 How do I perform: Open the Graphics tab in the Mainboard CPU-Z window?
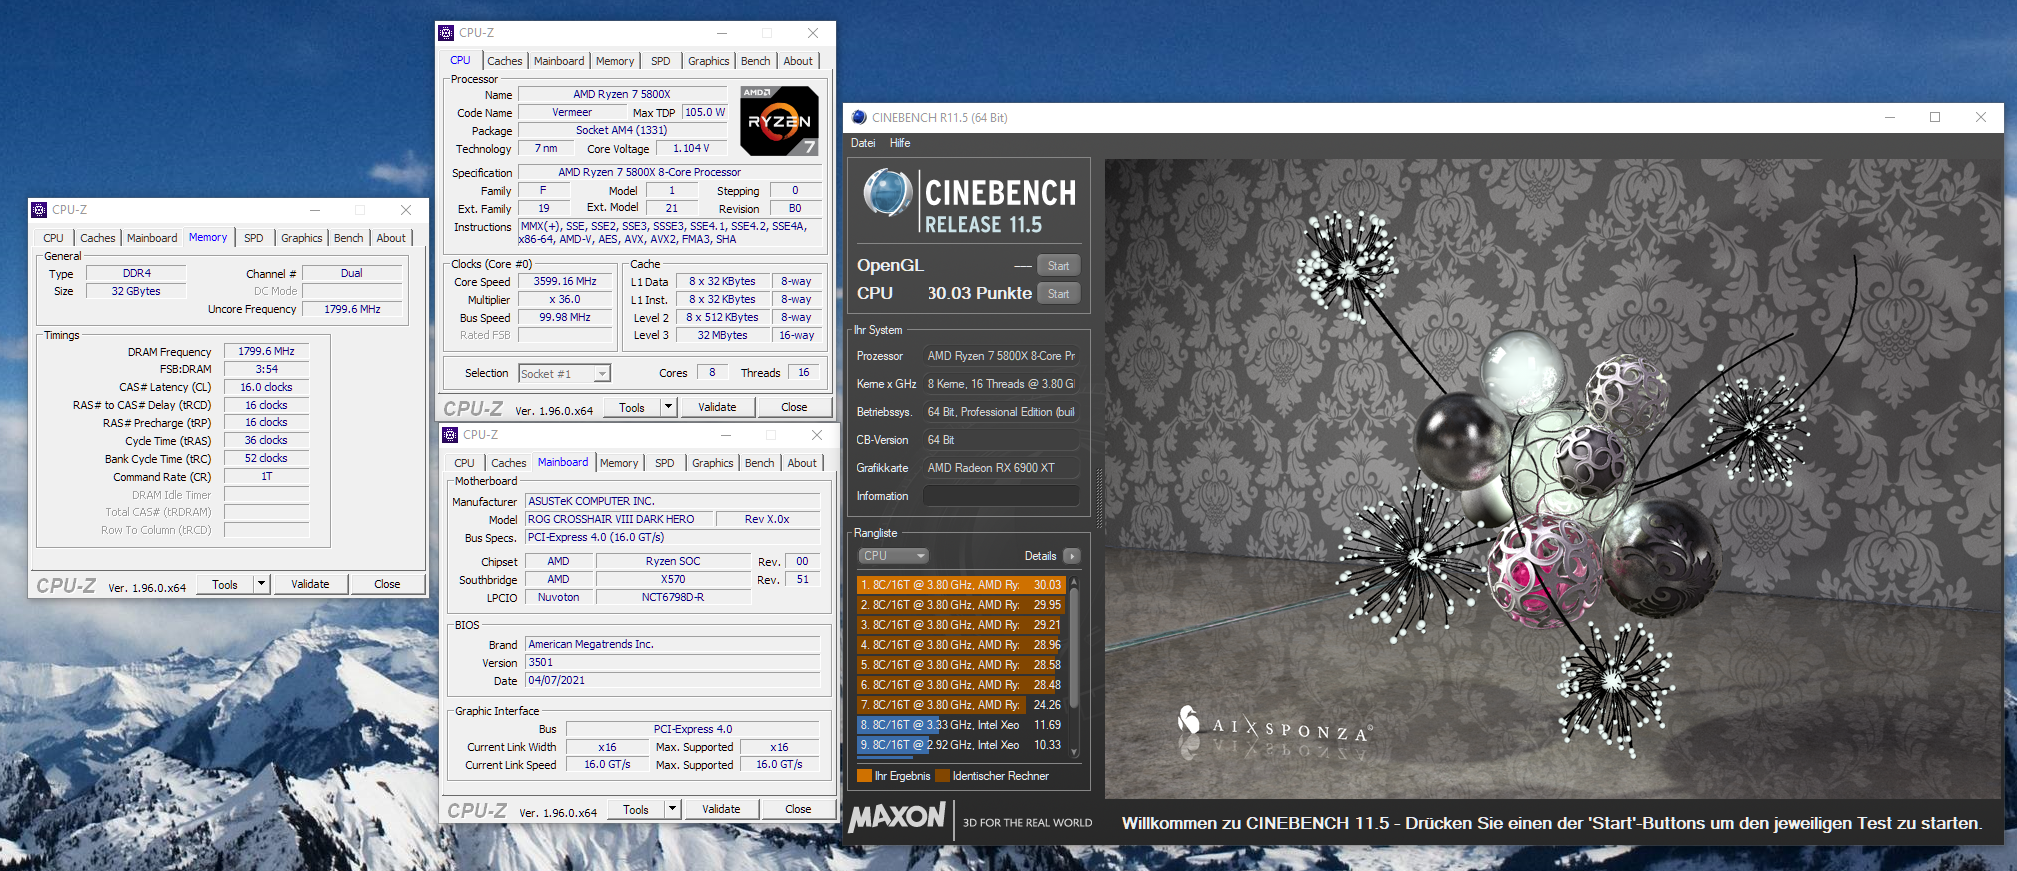(x=713, y=463)
